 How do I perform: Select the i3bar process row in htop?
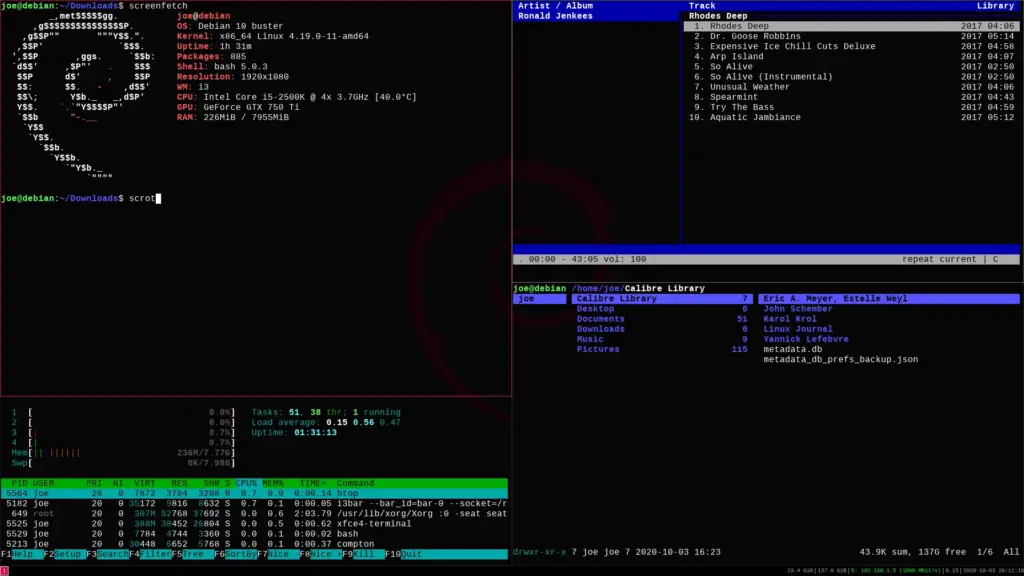pos(254,504)
